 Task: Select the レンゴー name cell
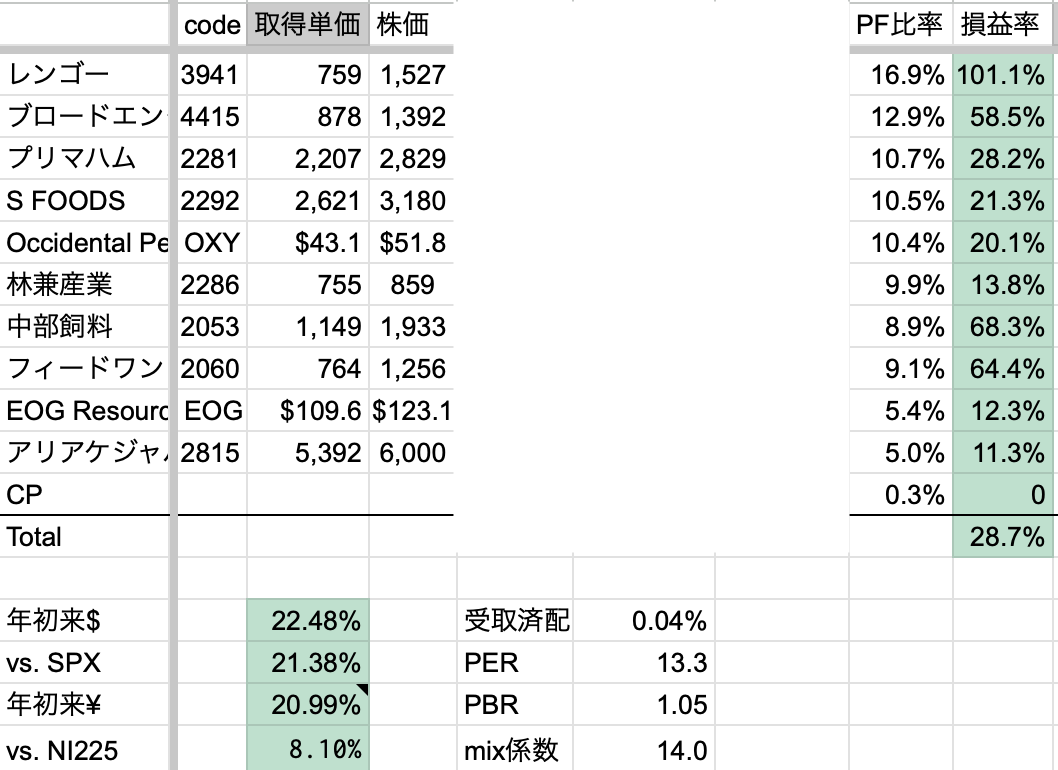click(x=84, y=74)
